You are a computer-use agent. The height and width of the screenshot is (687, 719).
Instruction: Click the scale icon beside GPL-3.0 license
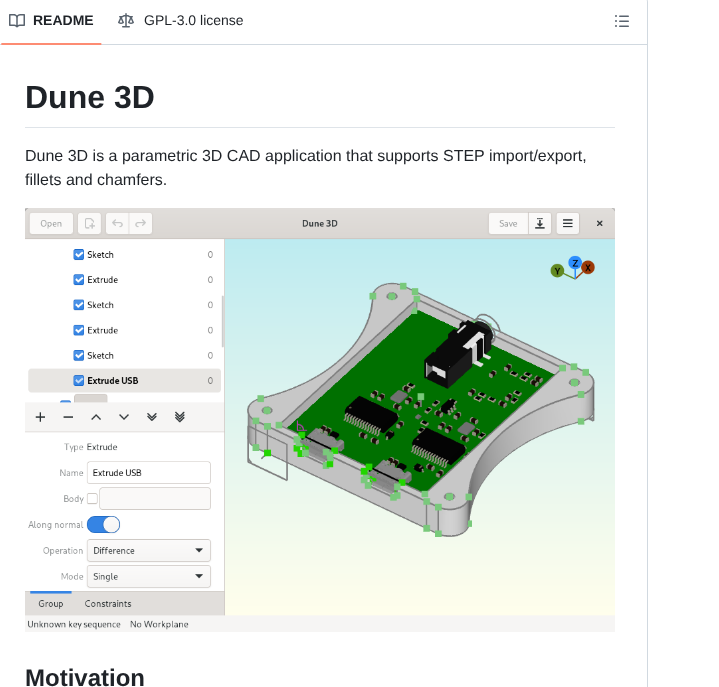tap(126, 21)
